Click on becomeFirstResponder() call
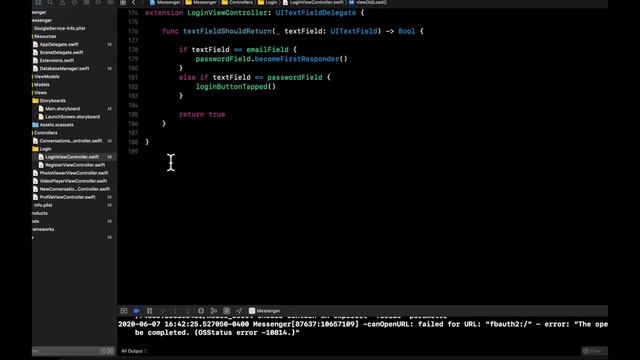The width and height of the screenshot is (640, 360). tap(301, 59)
